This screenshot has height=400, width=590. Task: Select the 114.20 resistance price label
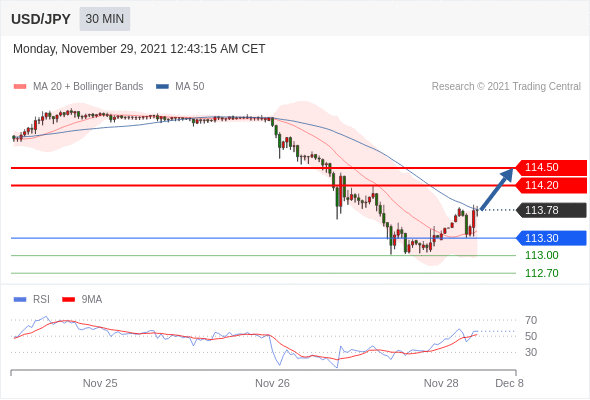pyautogui.click(x=551, y=185)
